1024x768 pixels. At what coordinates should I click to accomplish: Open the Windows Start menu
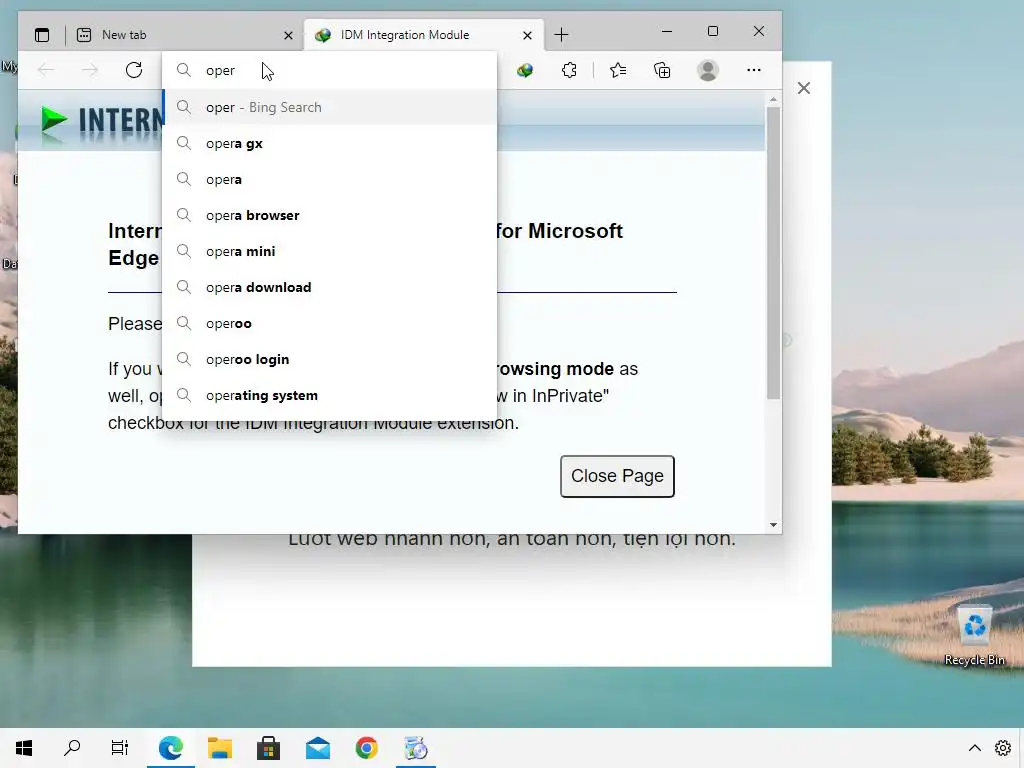click(x=24, y=748)
